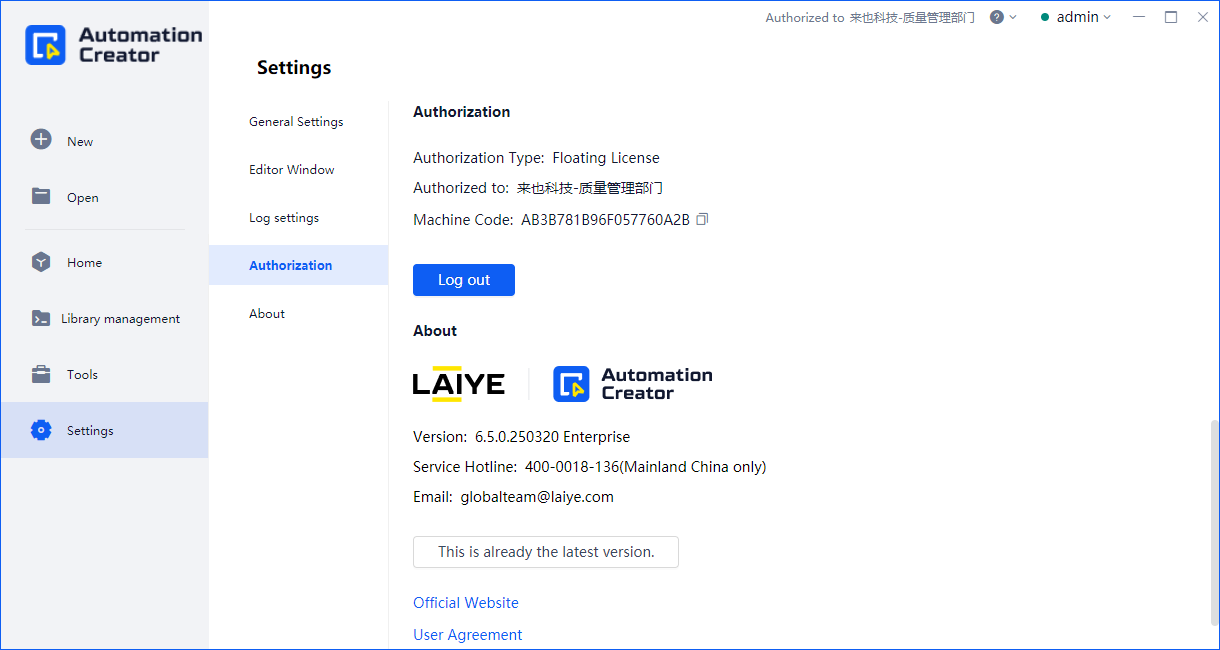This screenshot has height=650, width=1220.
Task: Open the User Agreement link
Action: pos(468,635)
